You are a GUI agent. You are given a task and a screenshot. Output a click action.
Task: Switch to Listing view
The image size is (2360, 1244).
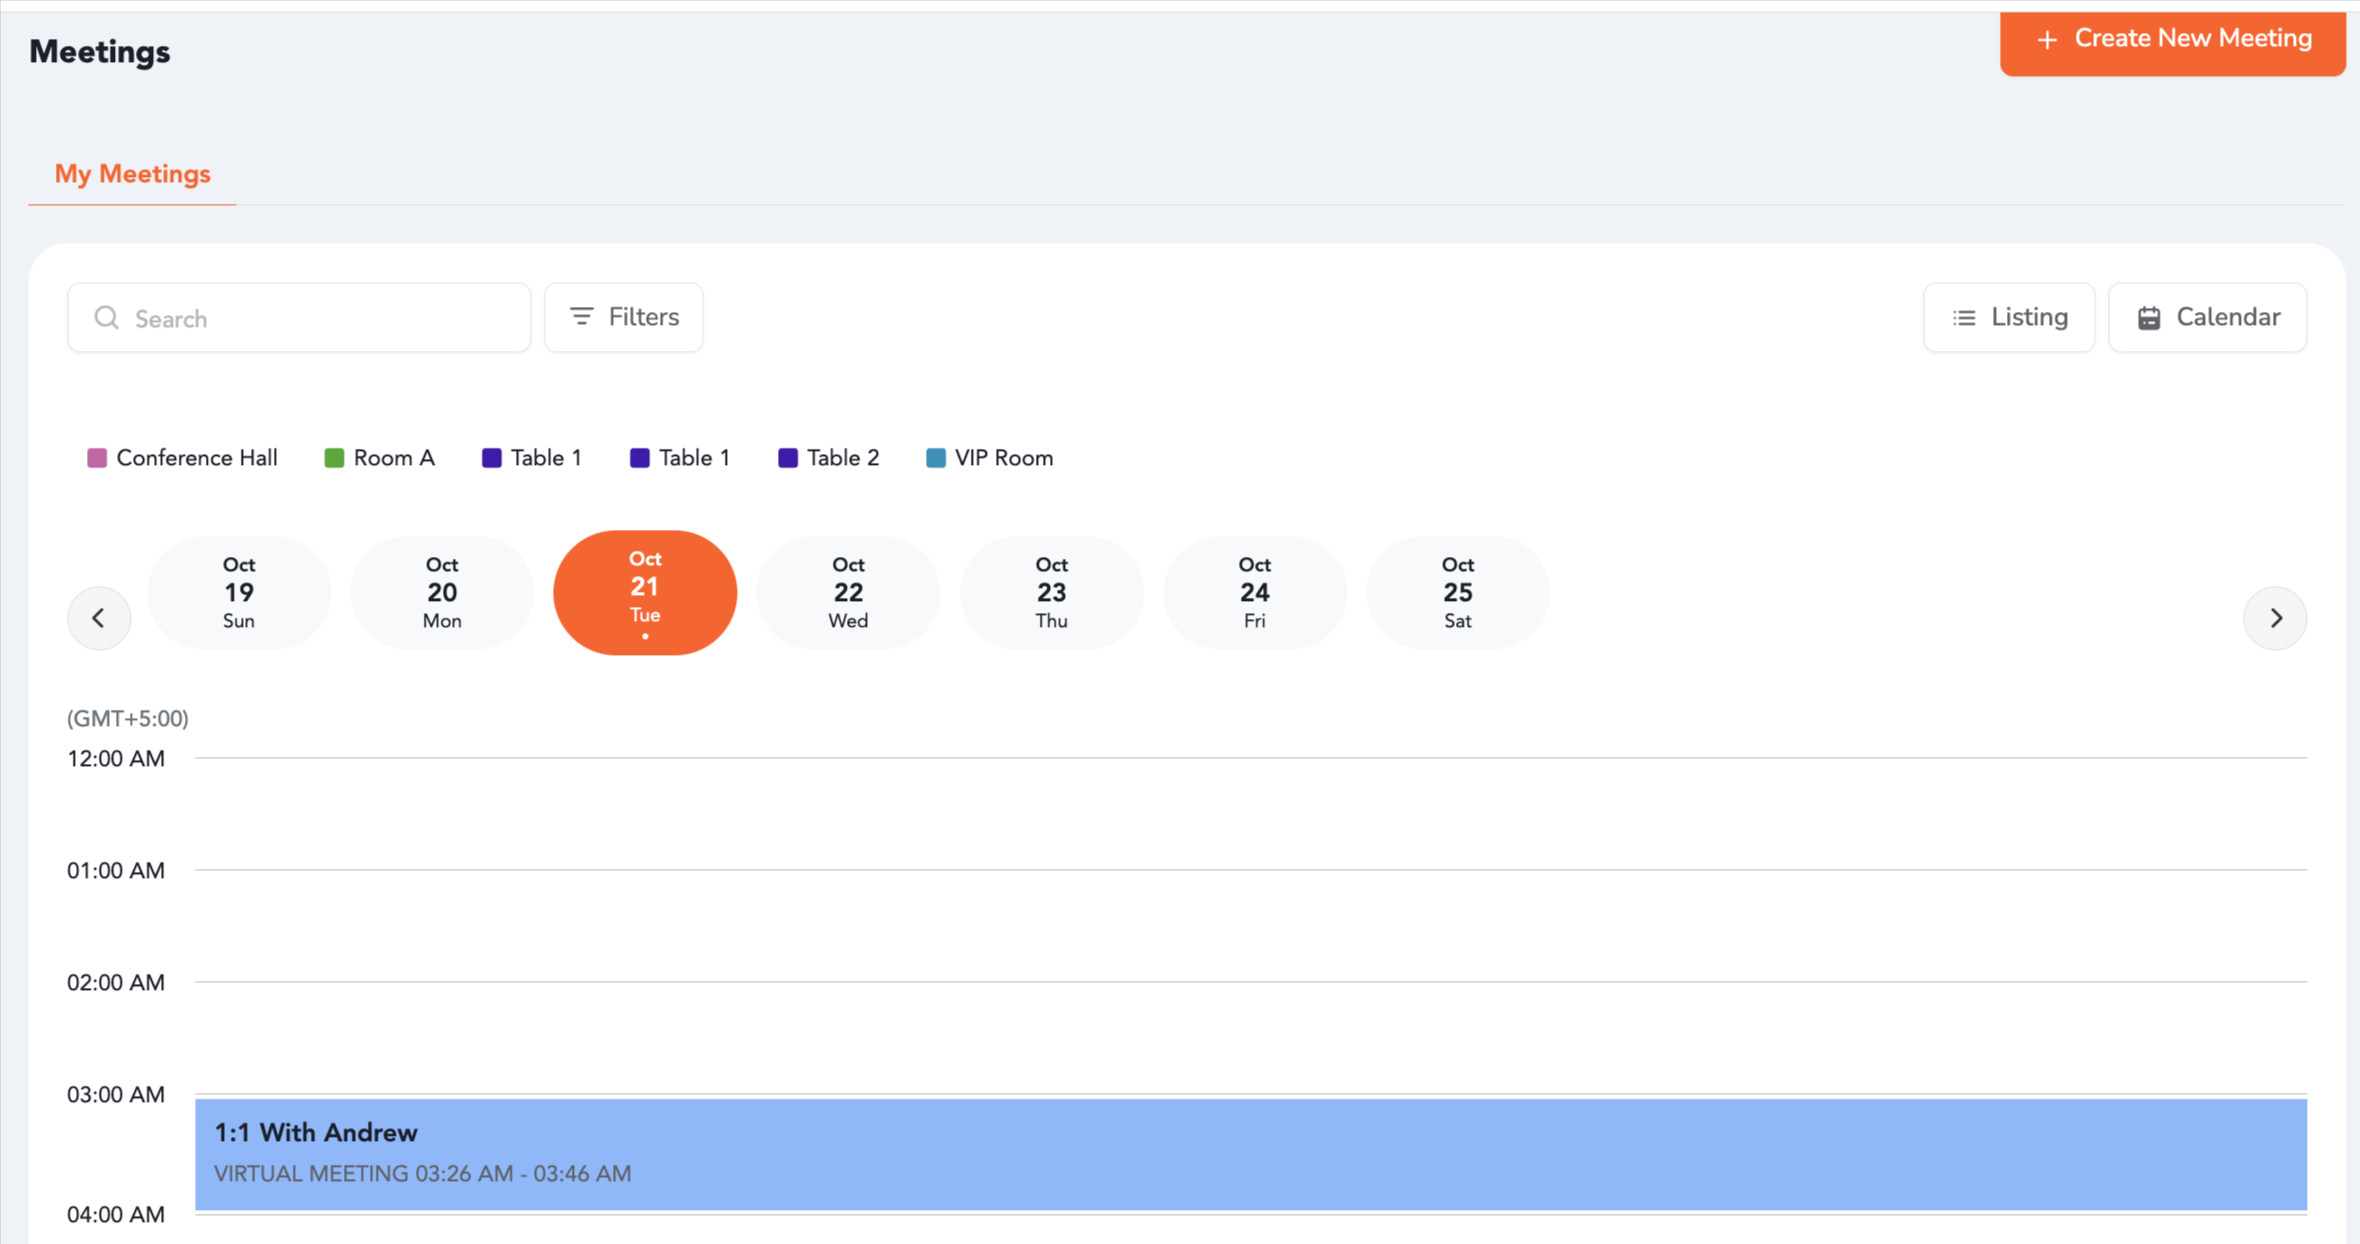[x=2008, y=318]
